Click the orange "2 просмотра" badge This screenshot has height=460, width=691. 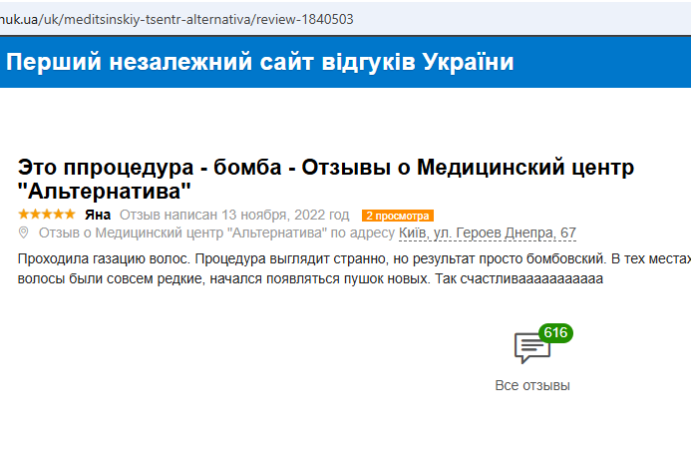(397, 215)
